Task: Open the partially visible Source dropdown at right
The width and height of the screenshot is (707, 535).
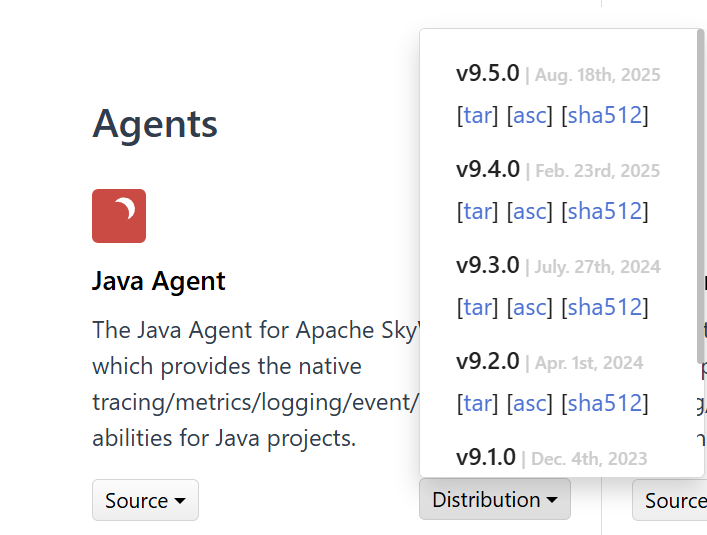Action: coord(670,500)
